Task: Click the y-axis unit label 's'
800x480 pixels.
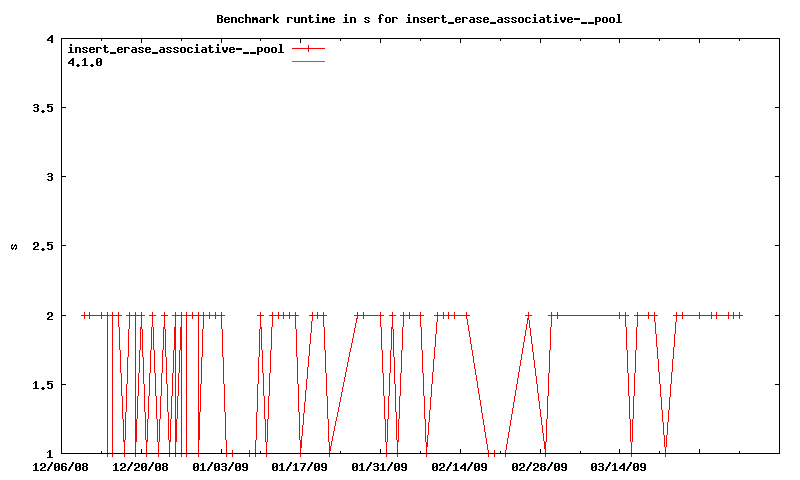Action: point(14,246)
